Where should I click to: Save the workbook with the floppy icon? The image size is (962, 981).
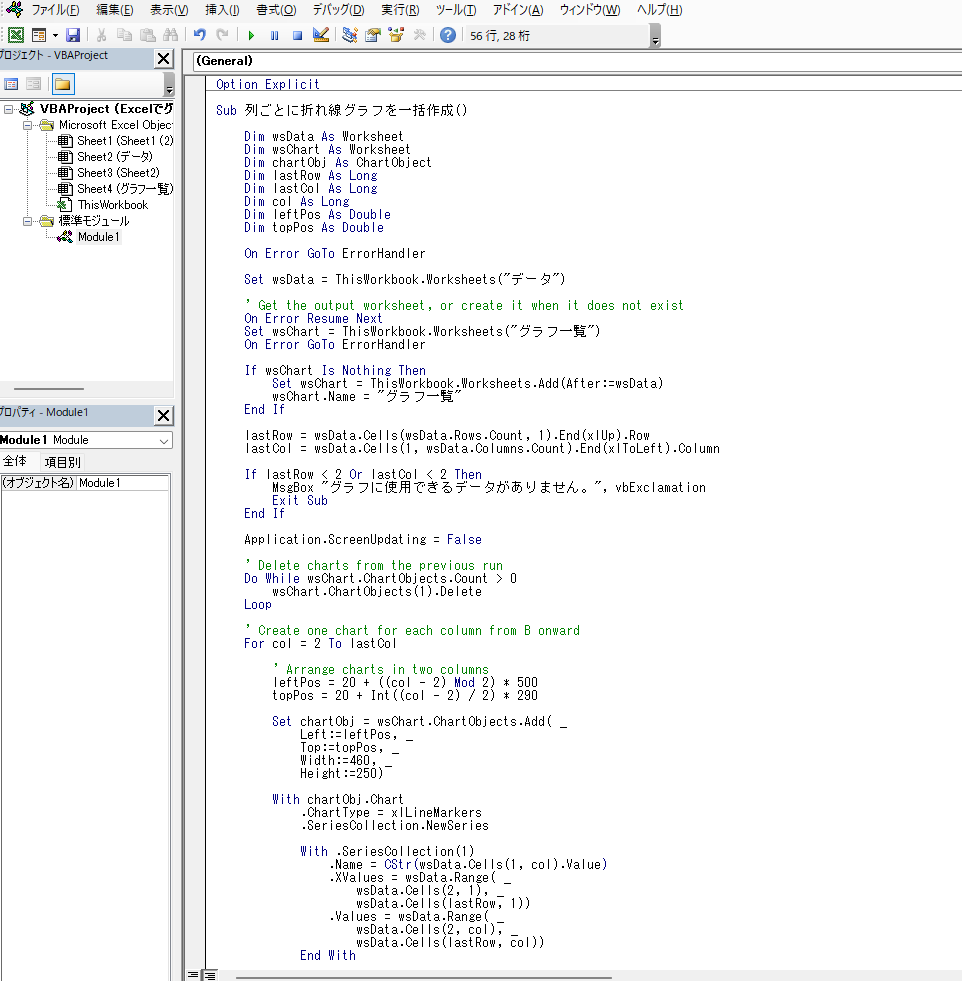tap(73, 35)
